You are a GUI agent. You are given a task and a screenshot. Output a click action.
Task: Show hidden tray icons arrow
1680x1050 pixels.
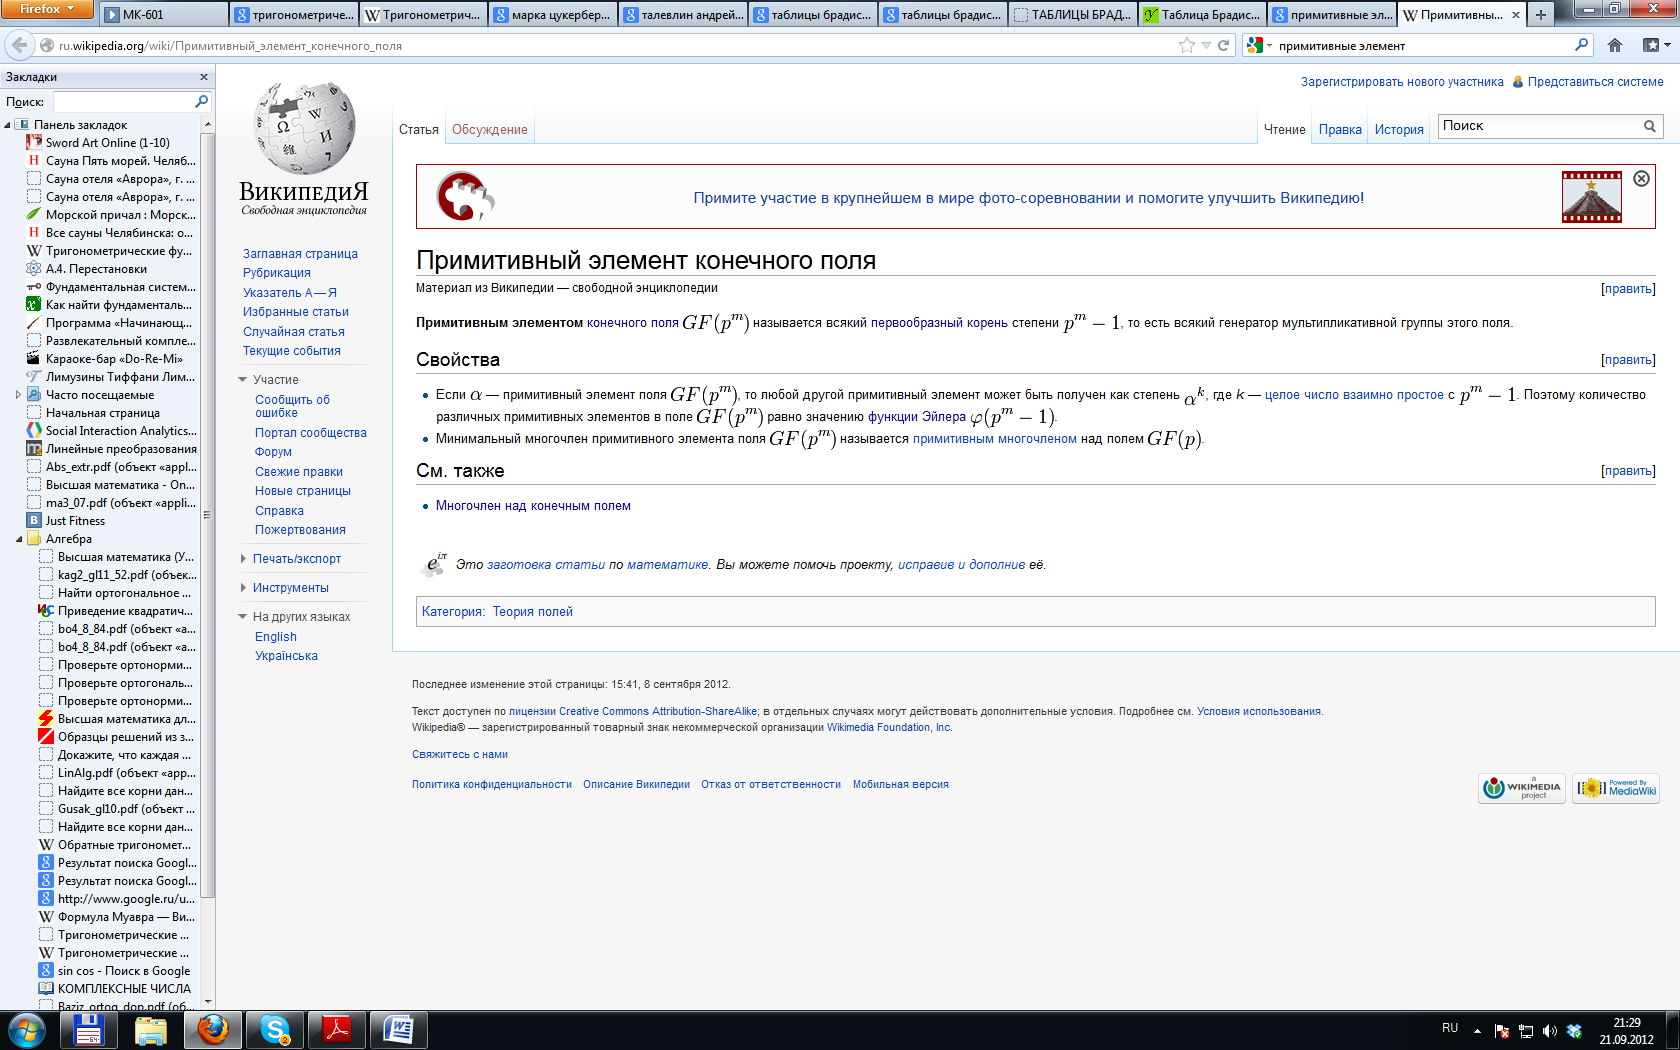(1477, 1030)
